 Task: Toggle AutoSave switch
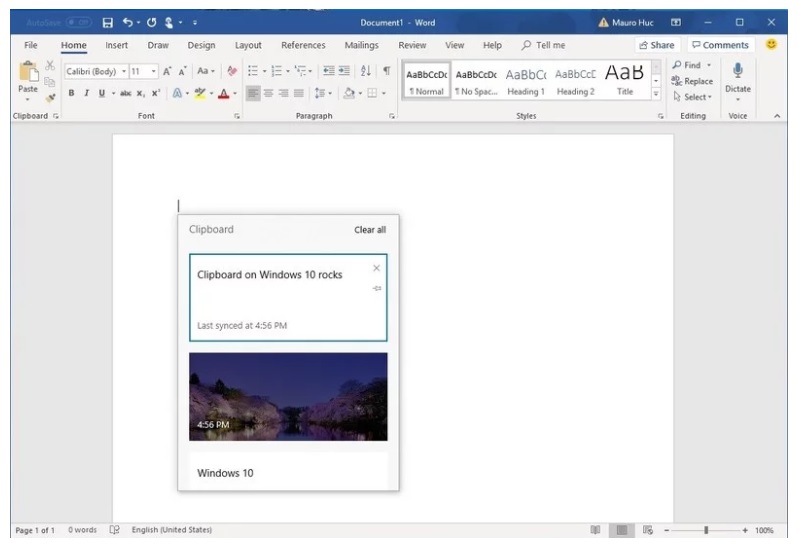point(79,22)
